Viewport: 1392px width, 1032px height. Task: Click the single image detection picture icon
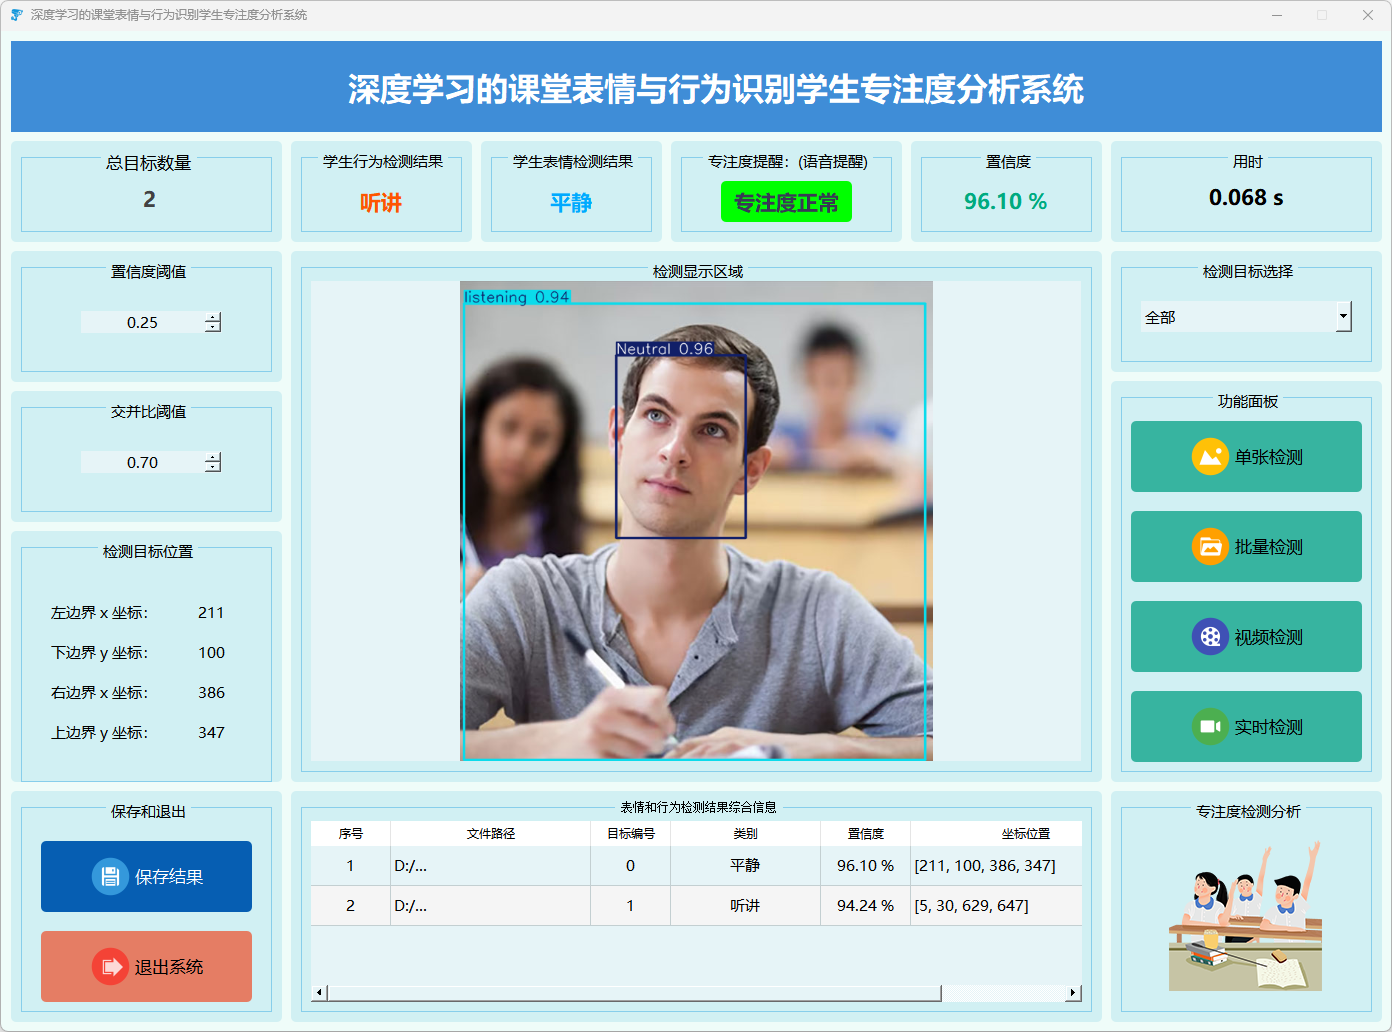(1210, 457)
